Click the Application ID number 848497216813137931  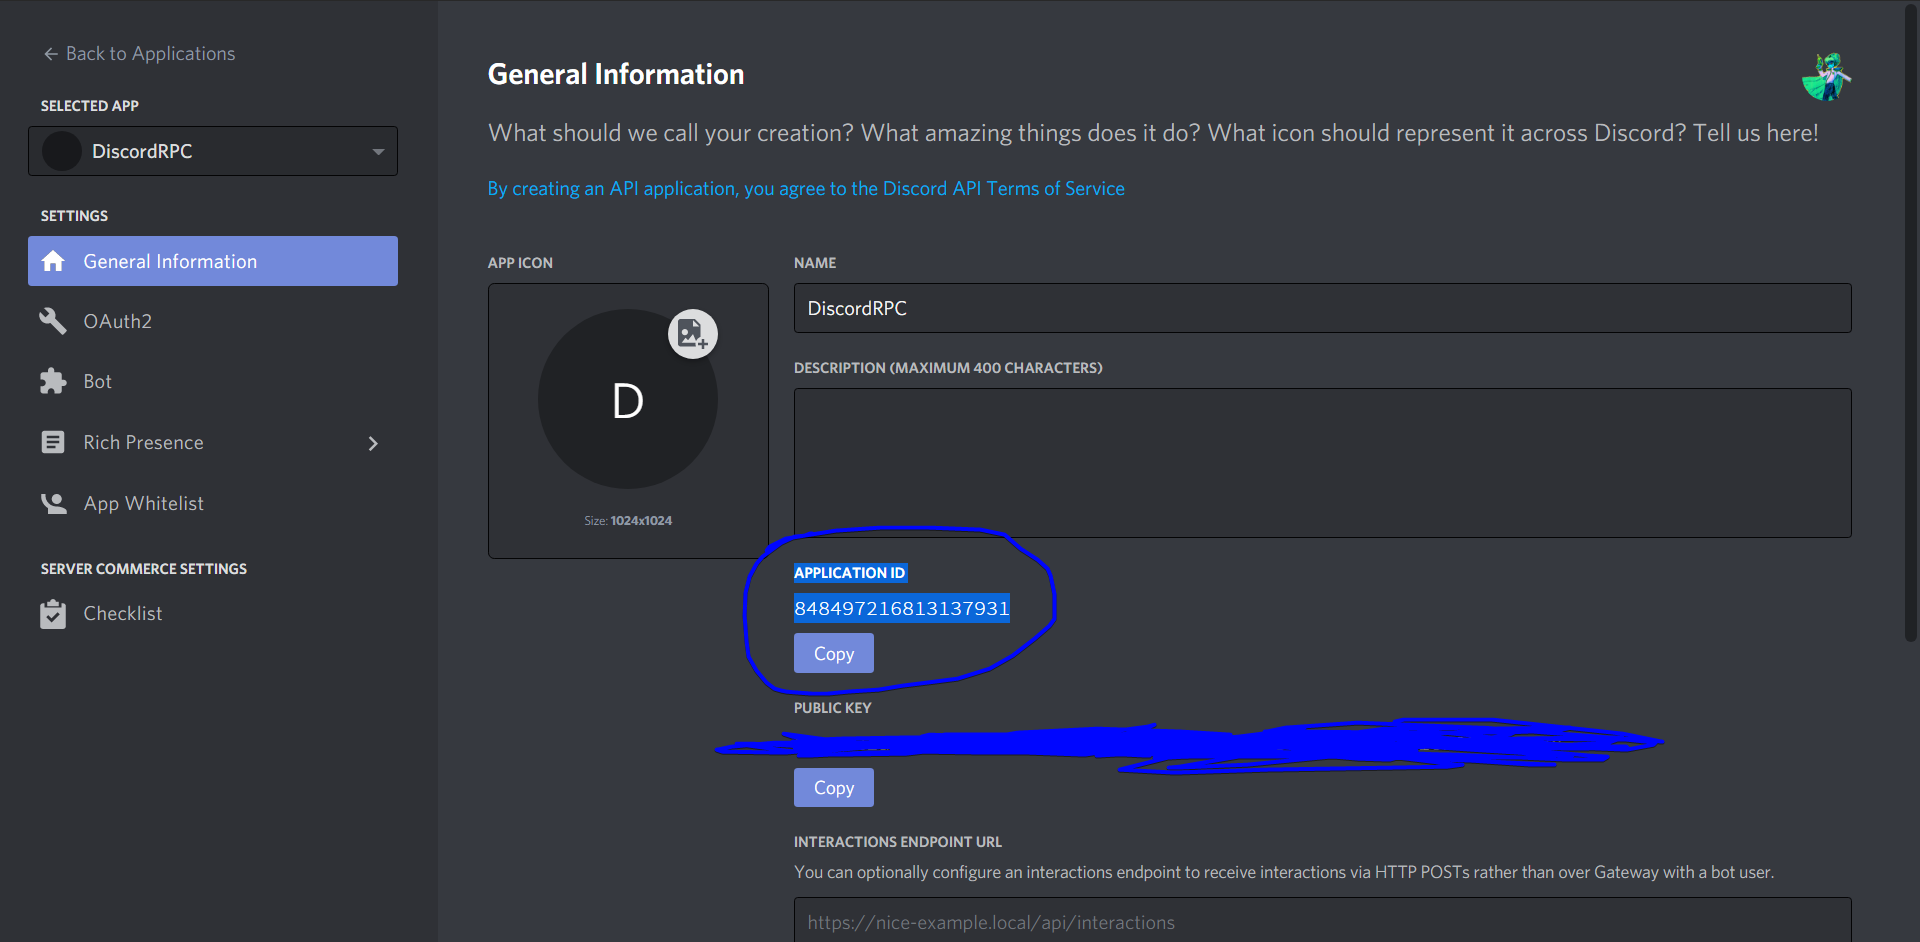coord(902,608)
